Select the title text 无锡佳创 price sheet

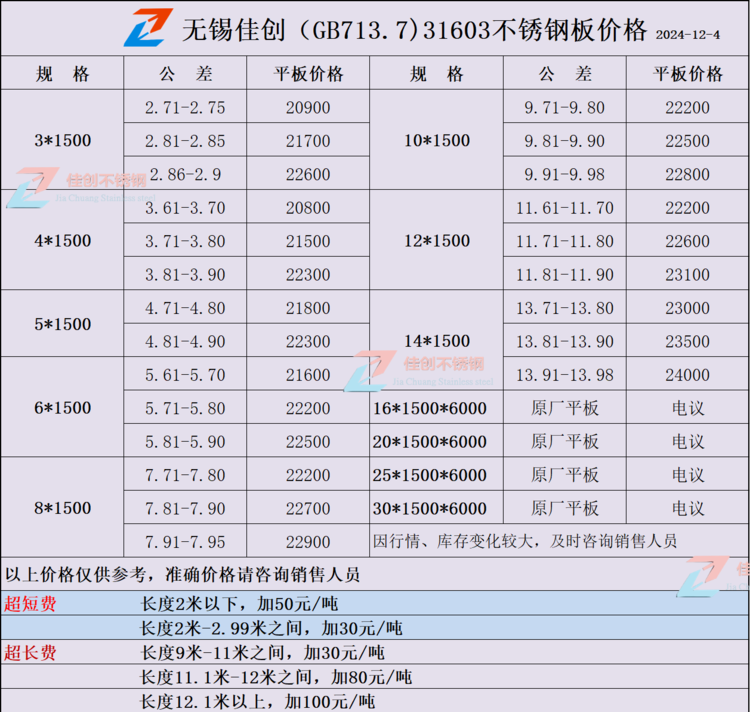[414, 30]
